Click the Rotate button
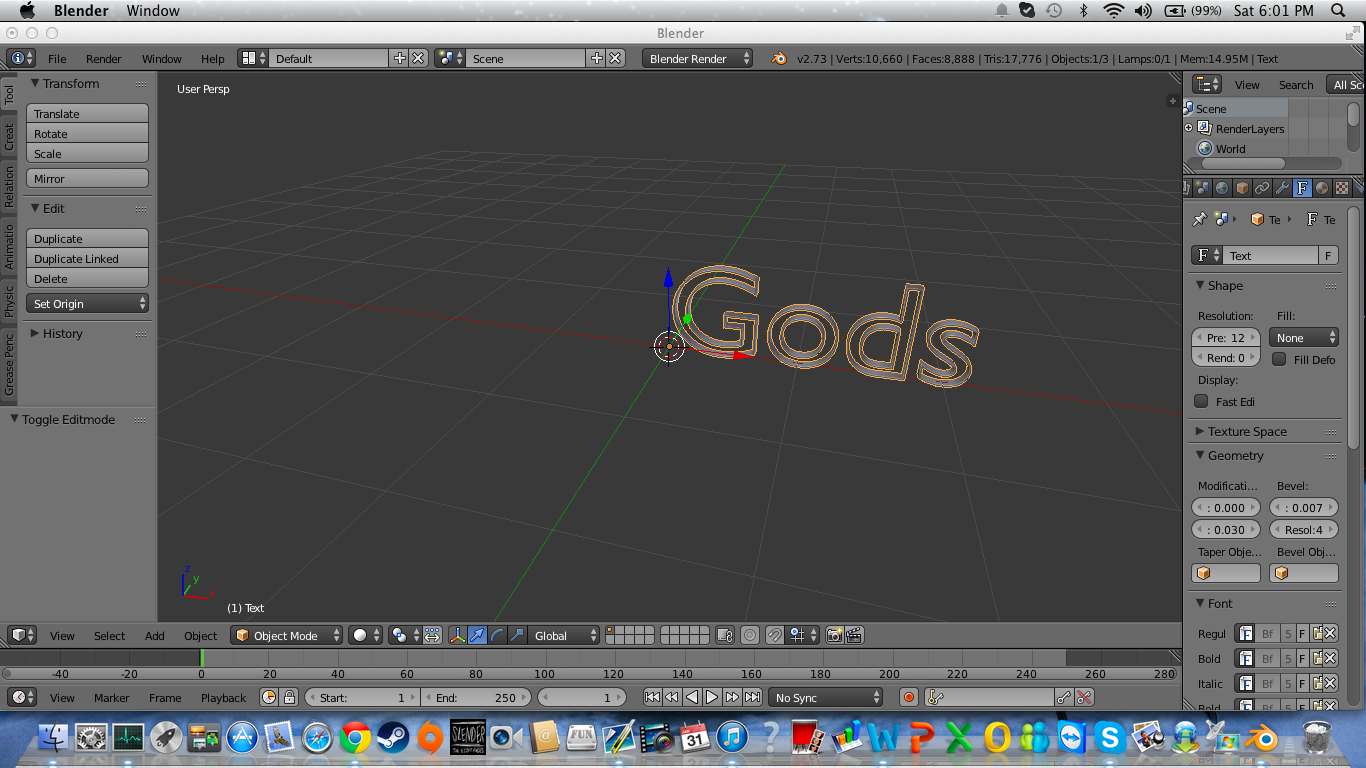1366x768 pixels. click(x=87, y=133)
